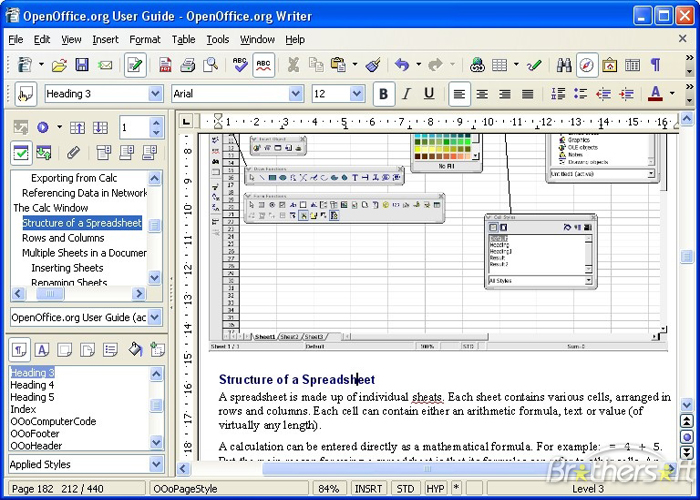Open Undo history dropdown arrow
700x500 pixels.
pos(418,65)
